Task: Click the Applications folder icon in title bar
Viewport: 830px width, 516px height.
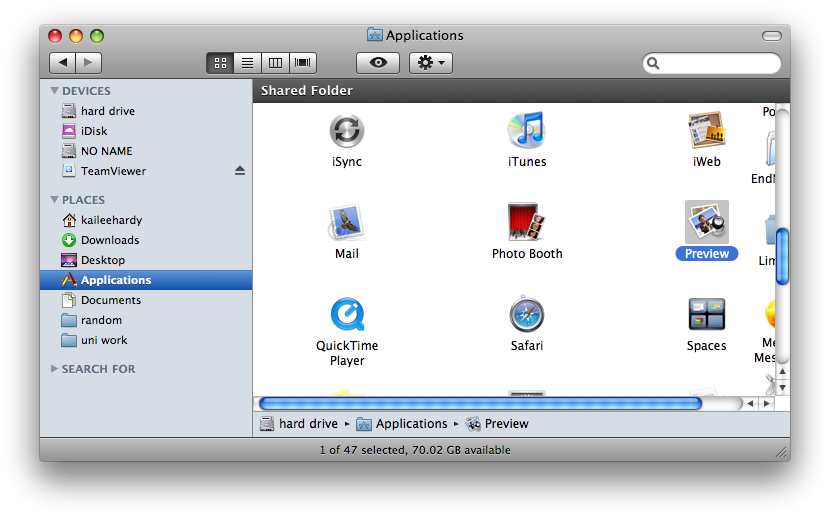Action: coord(375,35)
